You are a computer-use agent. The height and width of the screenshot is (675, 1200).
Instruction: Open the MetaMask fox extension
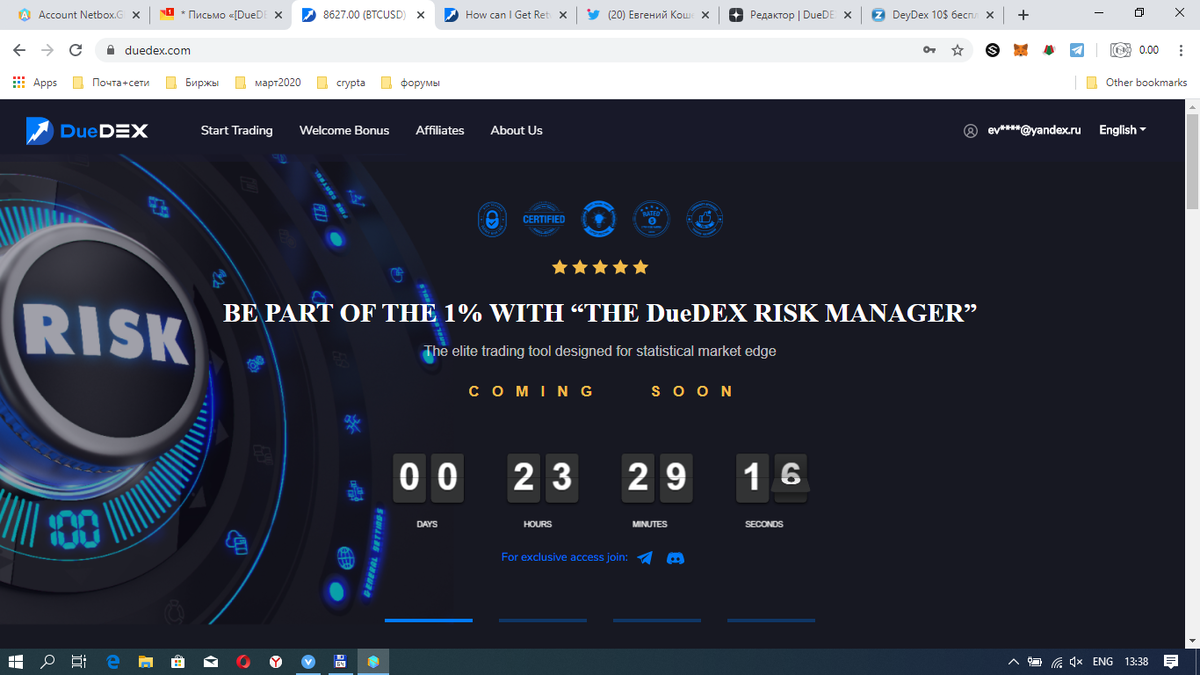point(1021,50)
